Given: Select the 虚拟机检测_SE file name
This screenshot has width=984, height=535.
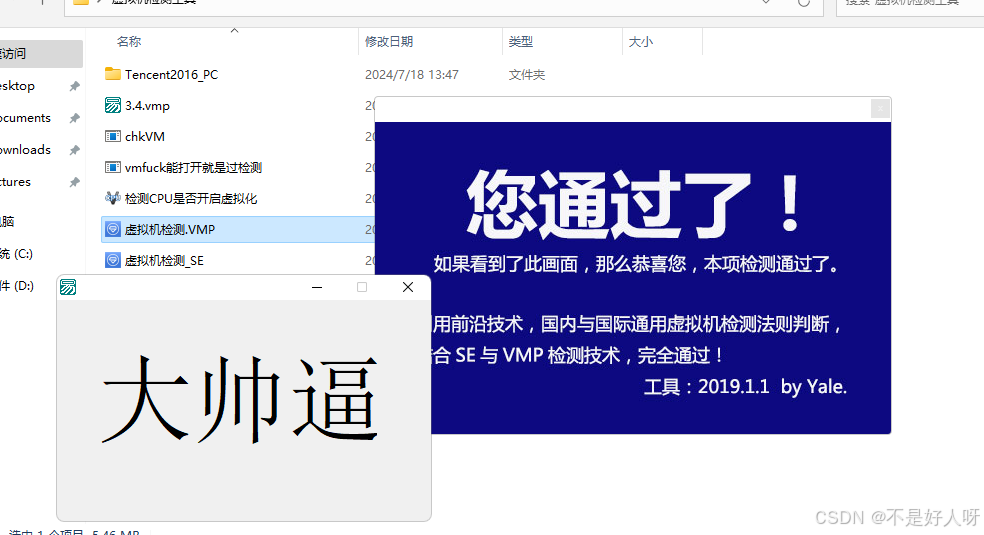Looking at the screenshot, I should coord(164,261).
